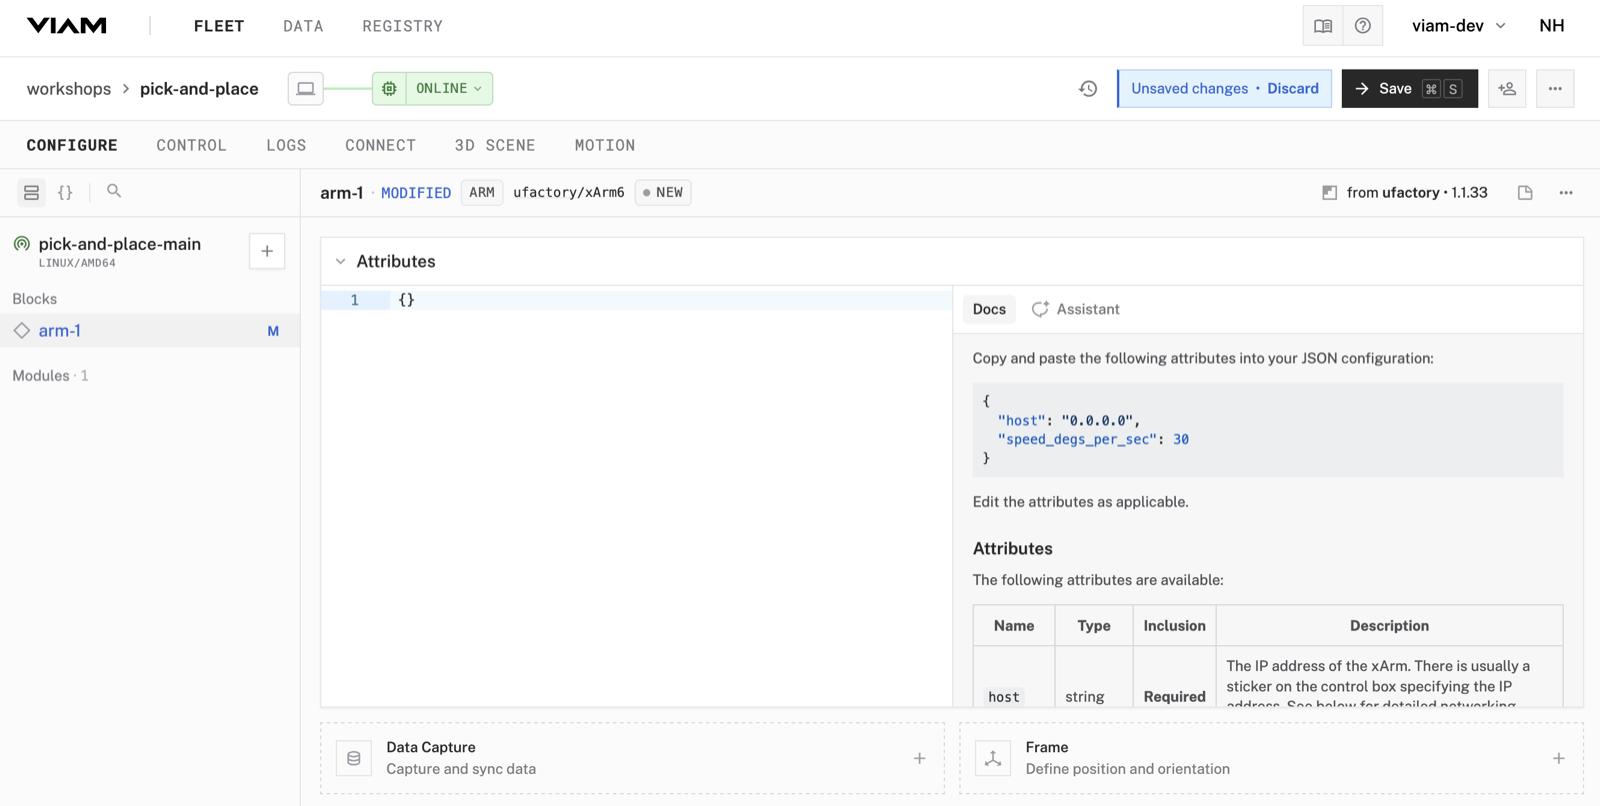Click the green machine part chip icon
Viewport: 1600px width, 806px height.
(389, 88)
